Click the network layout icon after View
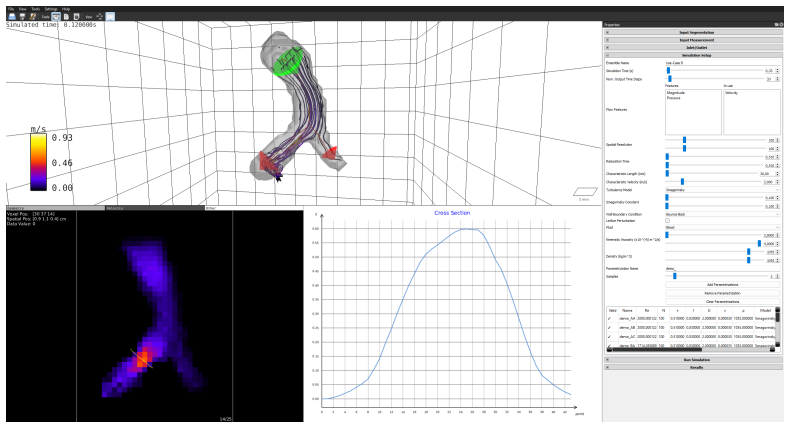The image size is (790, 428). 99,17
